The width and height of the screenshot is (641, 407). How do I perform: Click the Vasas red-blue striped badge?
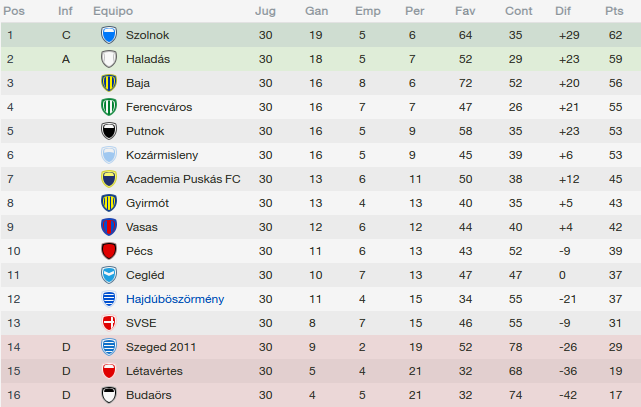109,227
